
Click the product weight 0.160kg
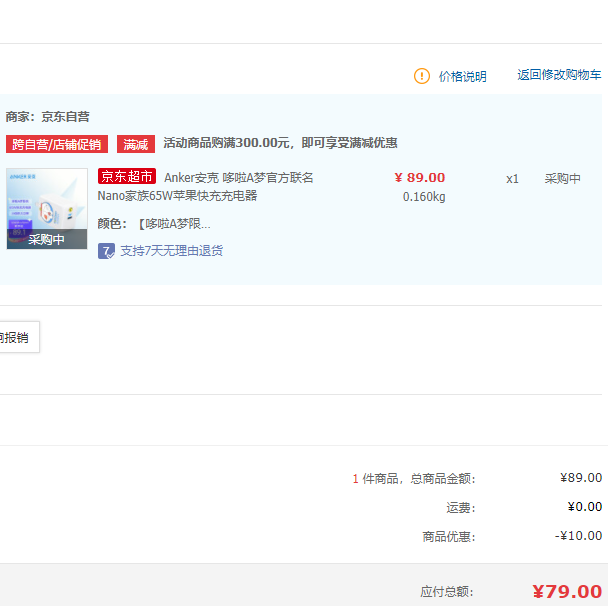pos(424,197)
